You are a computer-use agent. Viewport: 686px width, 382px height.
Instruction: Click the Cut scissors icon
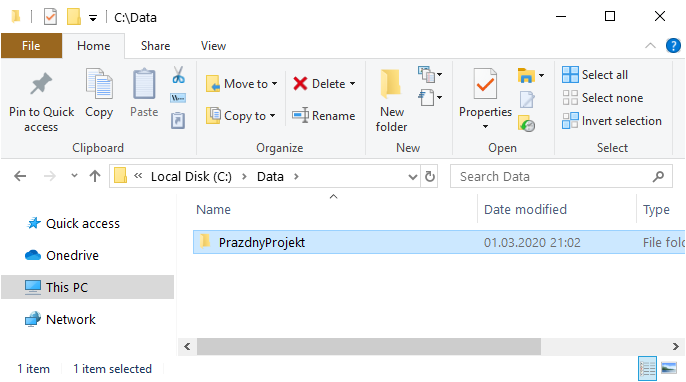(178, 75)
